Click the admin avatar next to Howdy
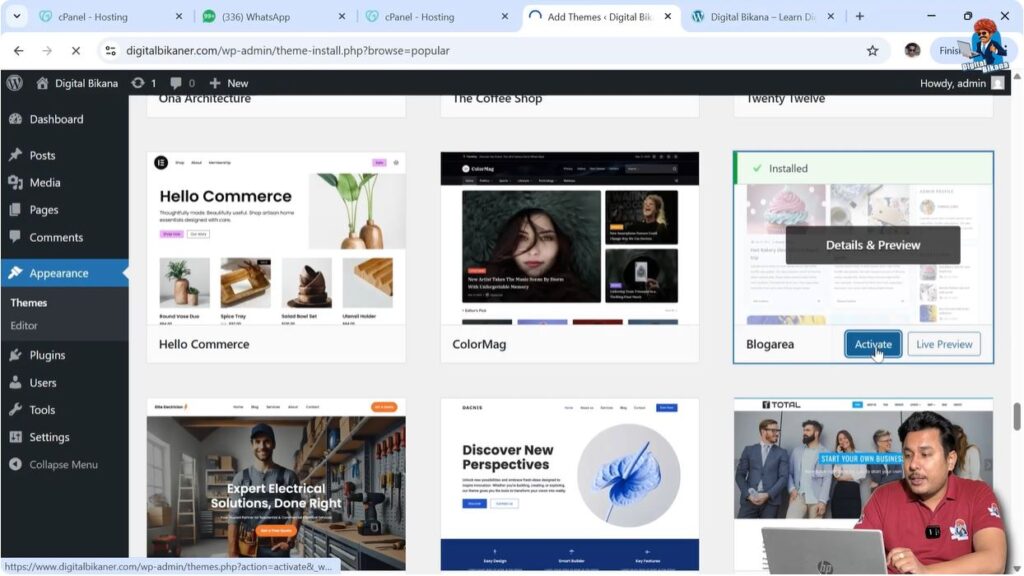This screenshot has width=1024, height=576. tap(997, 83)
